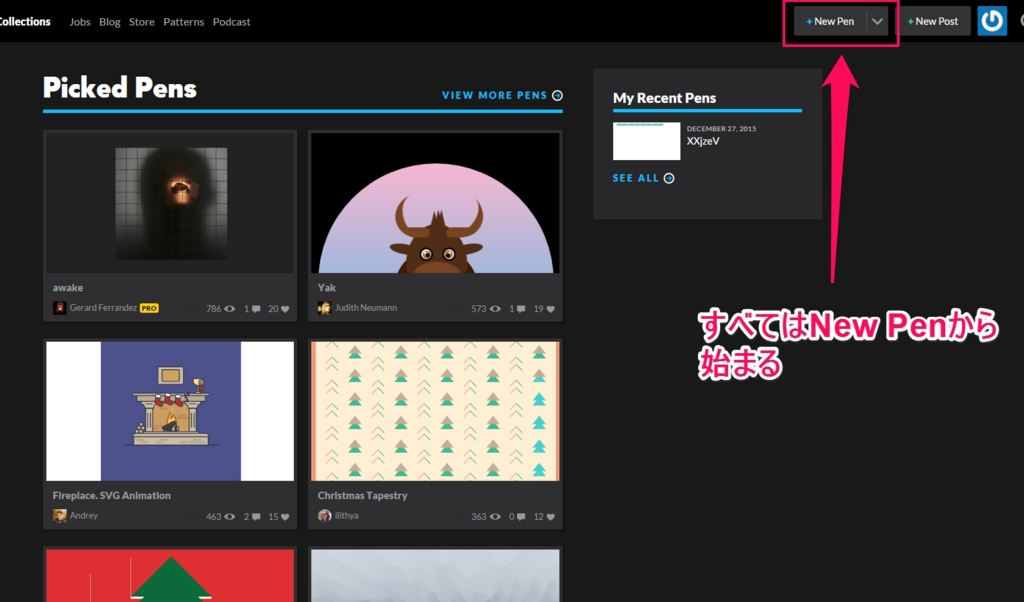
Task: Open the Patterns nav link
Action: point(184,22)
